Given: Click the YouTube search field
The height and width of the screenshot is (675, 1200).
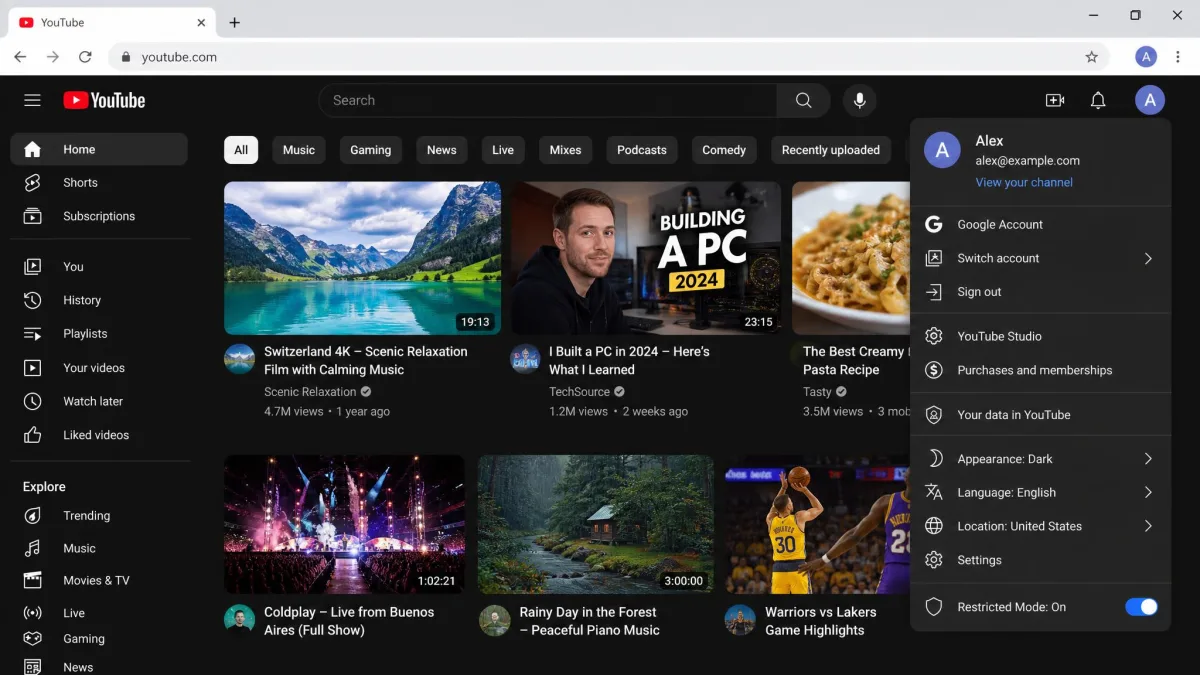Looking at the screenshot, I should 548,100.
